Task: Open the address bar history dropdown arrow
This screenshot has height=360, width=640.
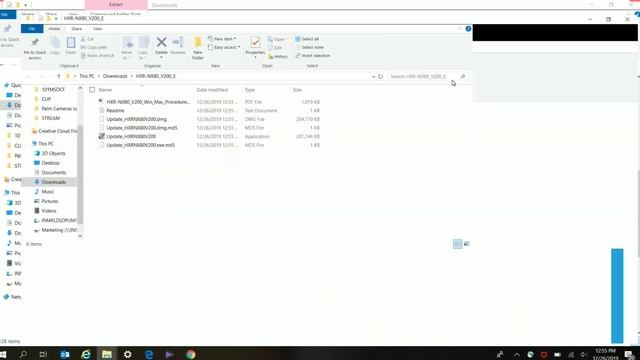Action: (373, 76)
